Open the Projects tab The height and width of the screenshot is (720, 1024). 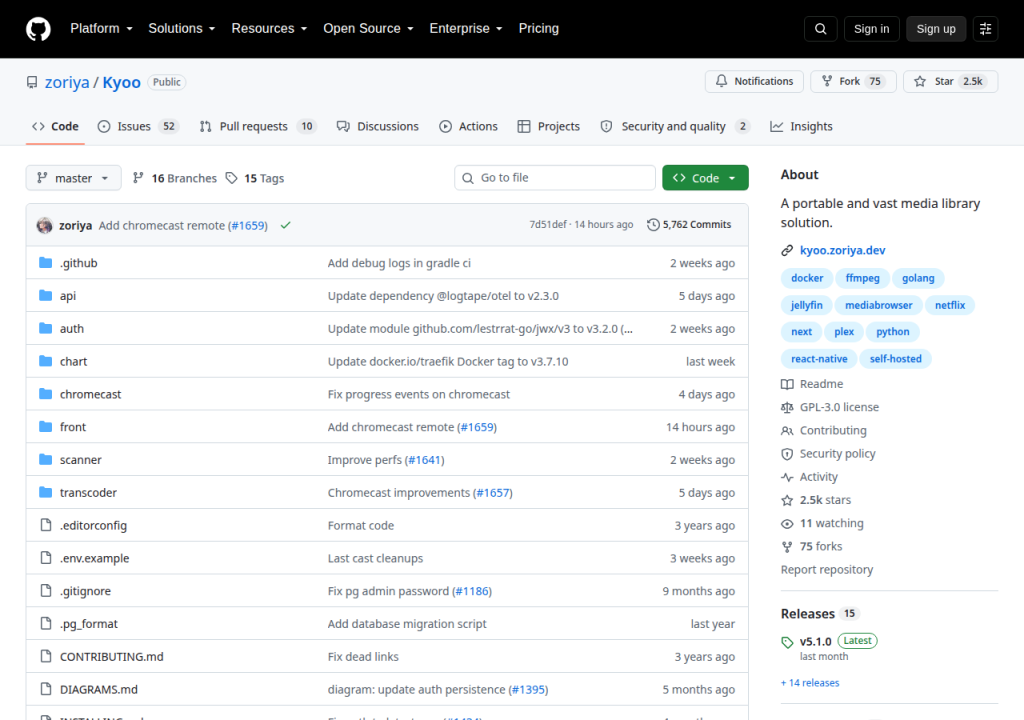549,127
